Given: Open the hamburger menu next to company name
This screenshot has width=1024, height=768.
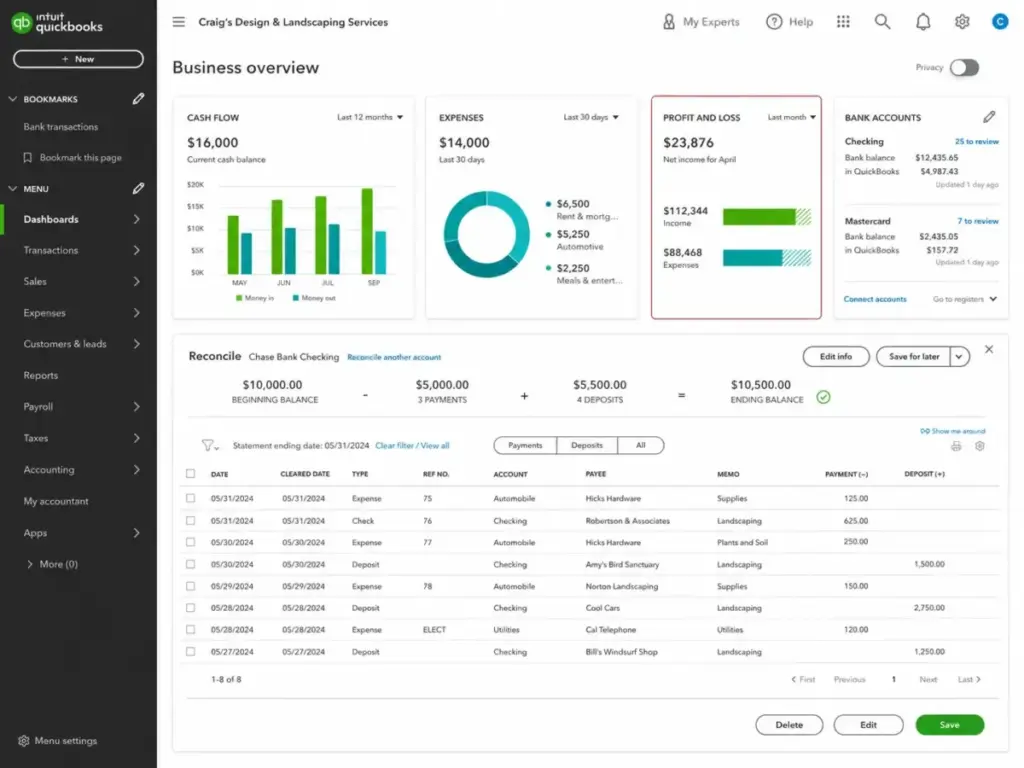Looking at the screenshot, I should [178, 22].
